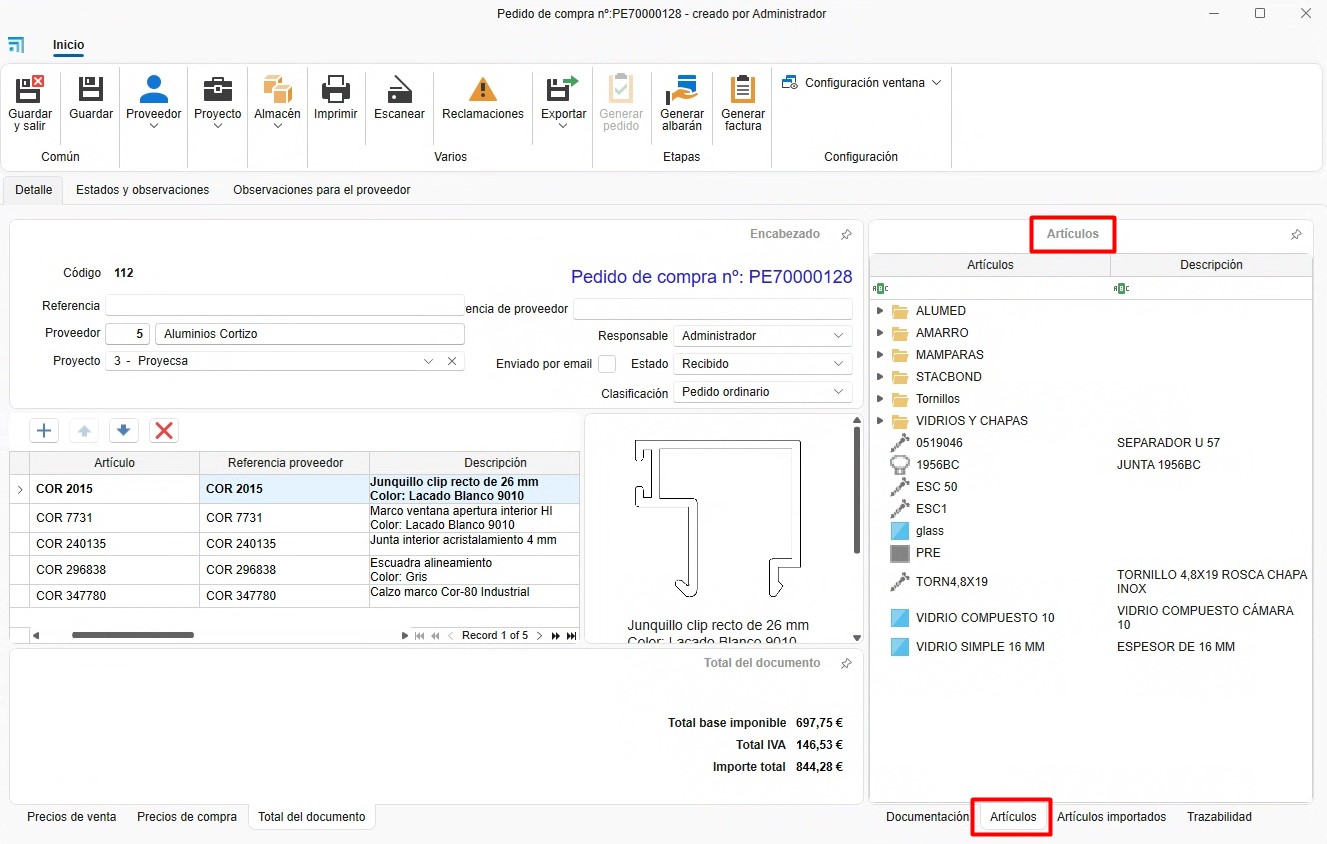The width and height of the screenshot is (1327, 844).
Task: Click the profile drawing preview image
Action: pos(718,519)
